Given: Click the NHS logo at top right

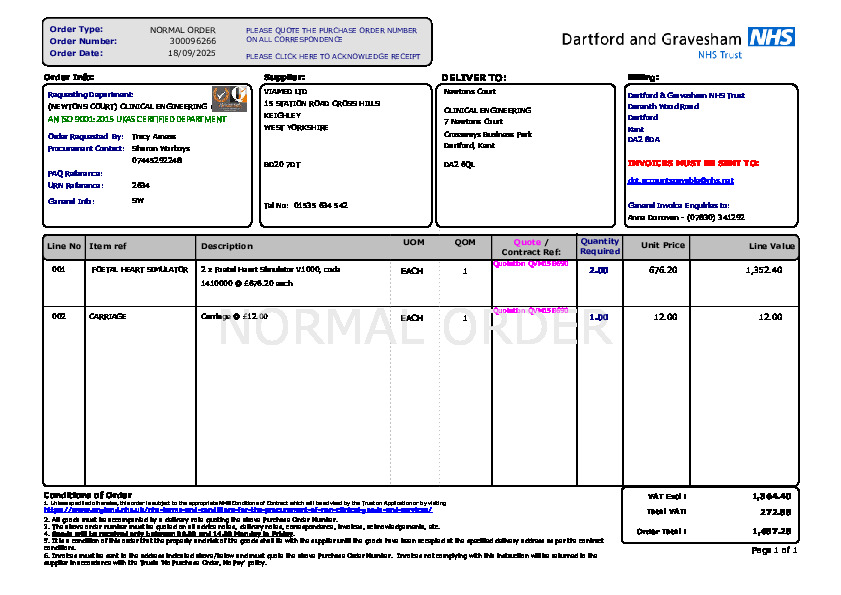Looking at the screenshot, I should [x=771, y=38].
